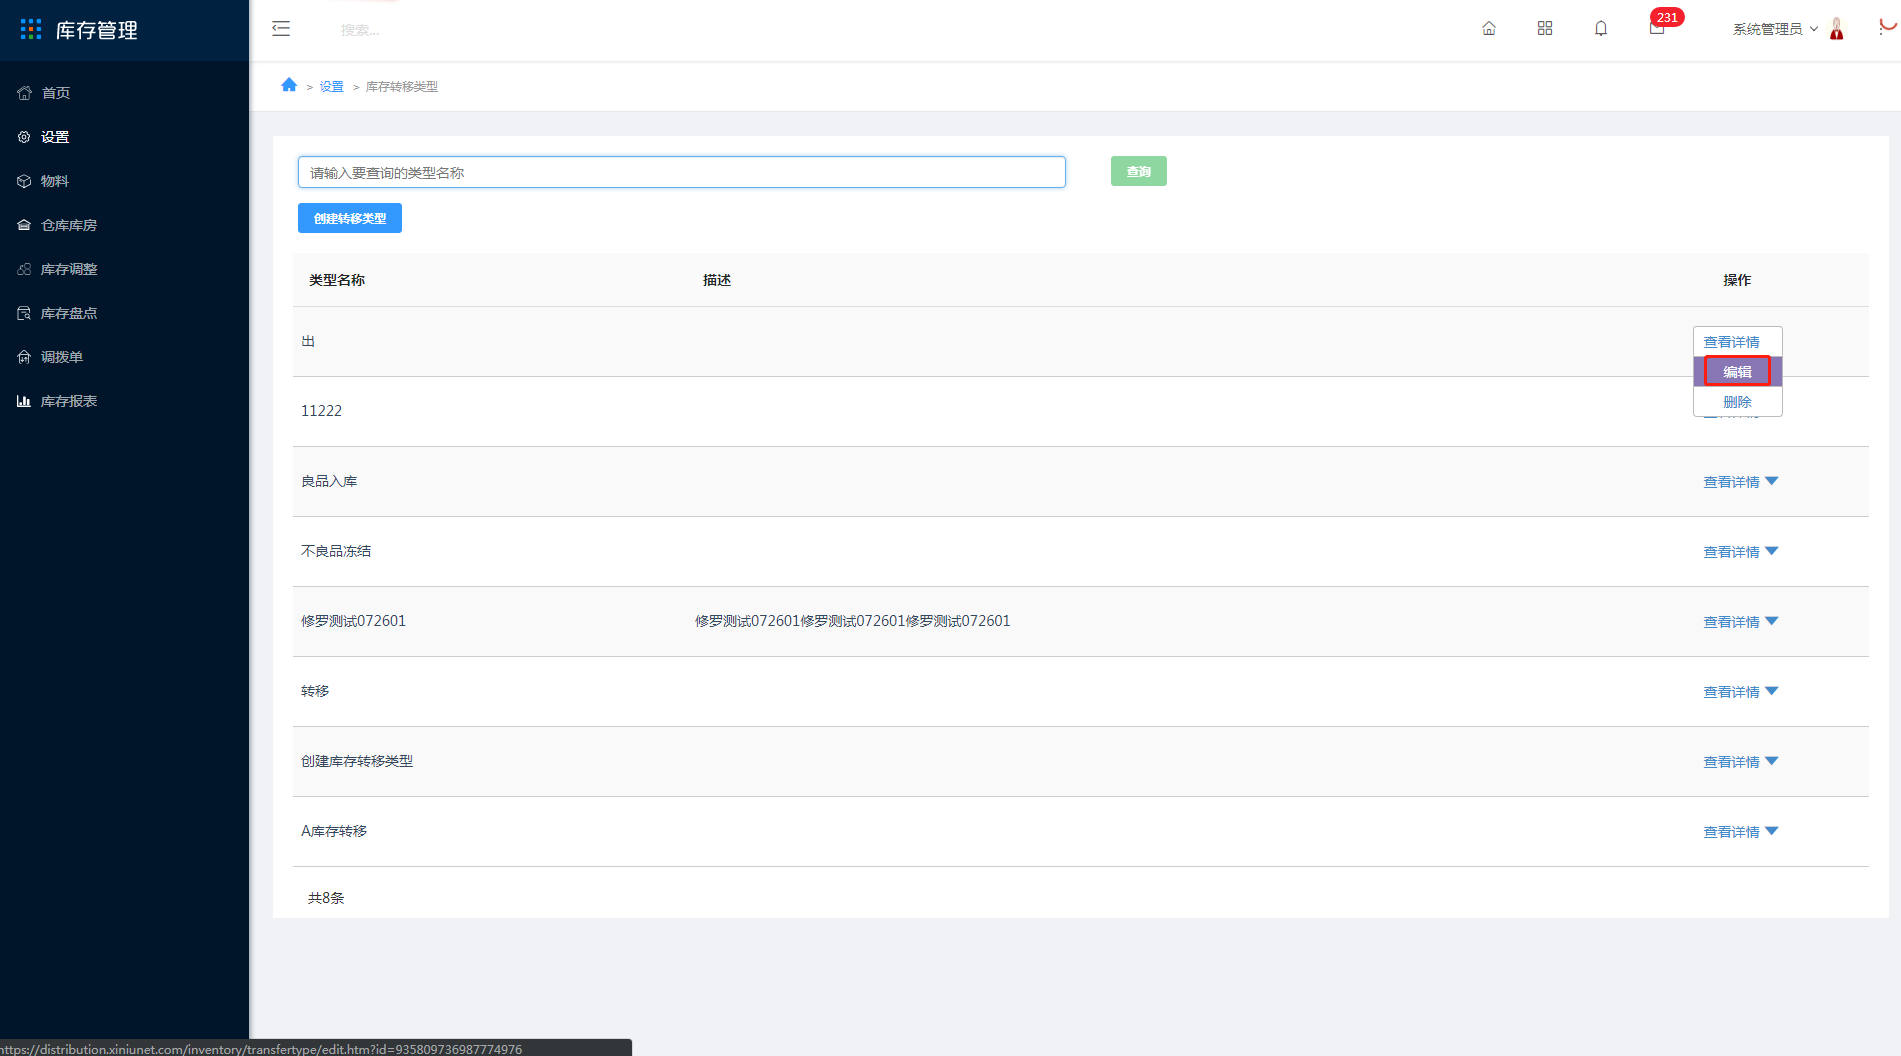Click 调拨单 sidebar icon

click(24, 357)
